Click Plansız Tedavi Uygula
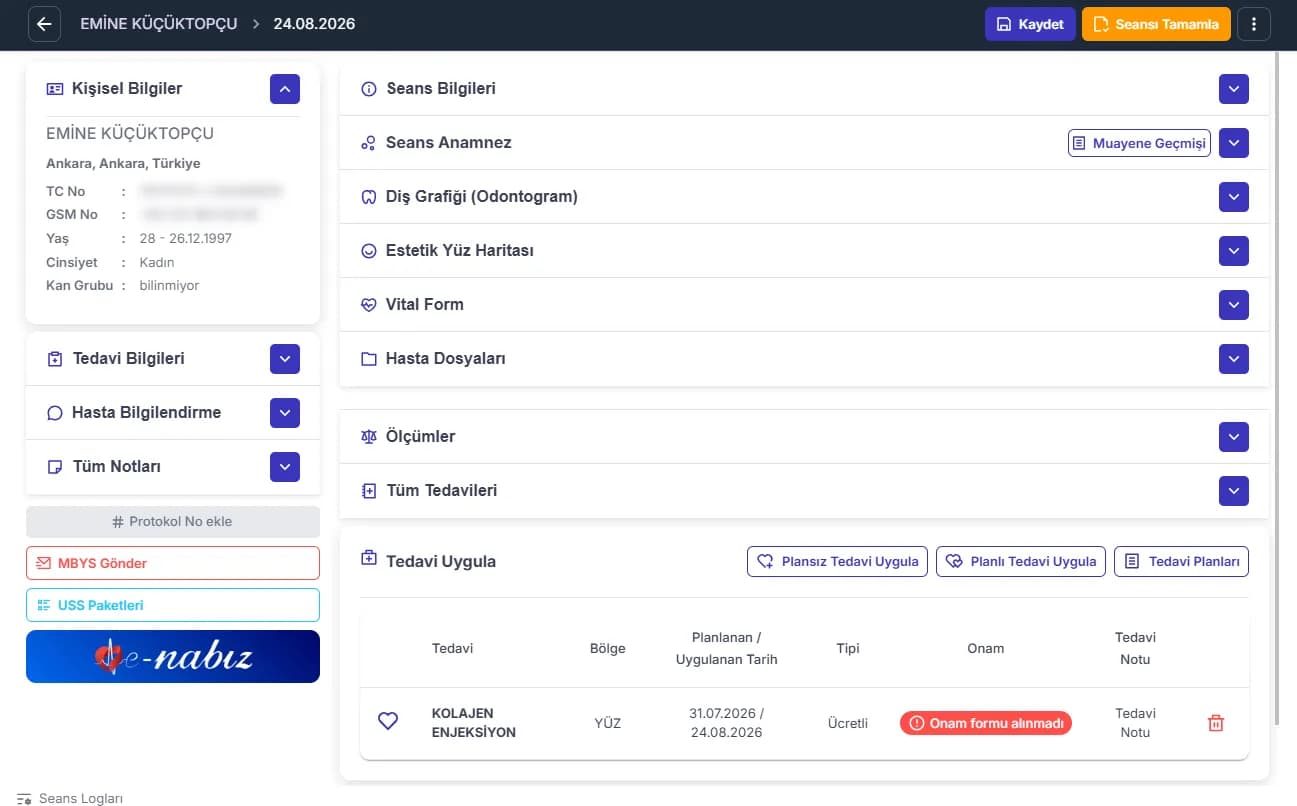Image resolution: width=1297 pixels, height=806 pixels. tap(838, 561)
